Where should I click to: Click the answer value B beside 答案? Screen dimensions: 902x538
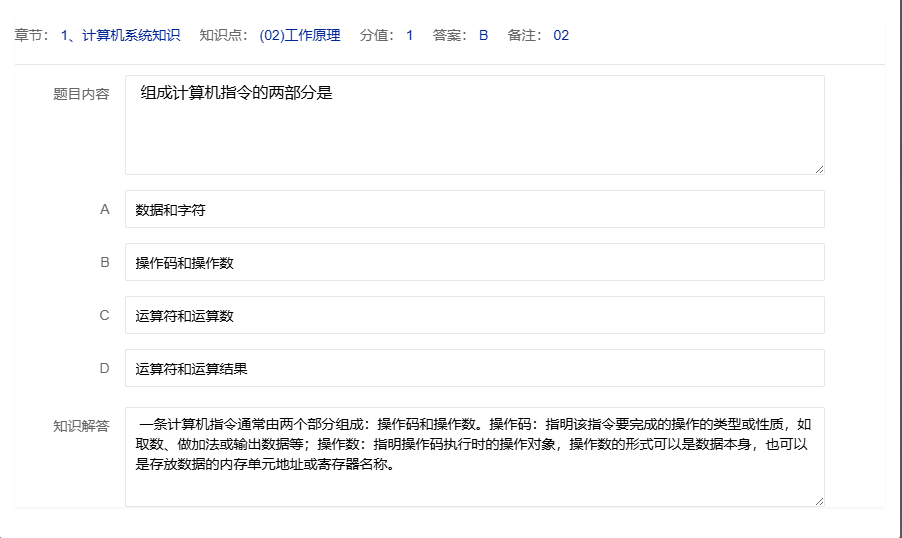click(x=483, y=36)
